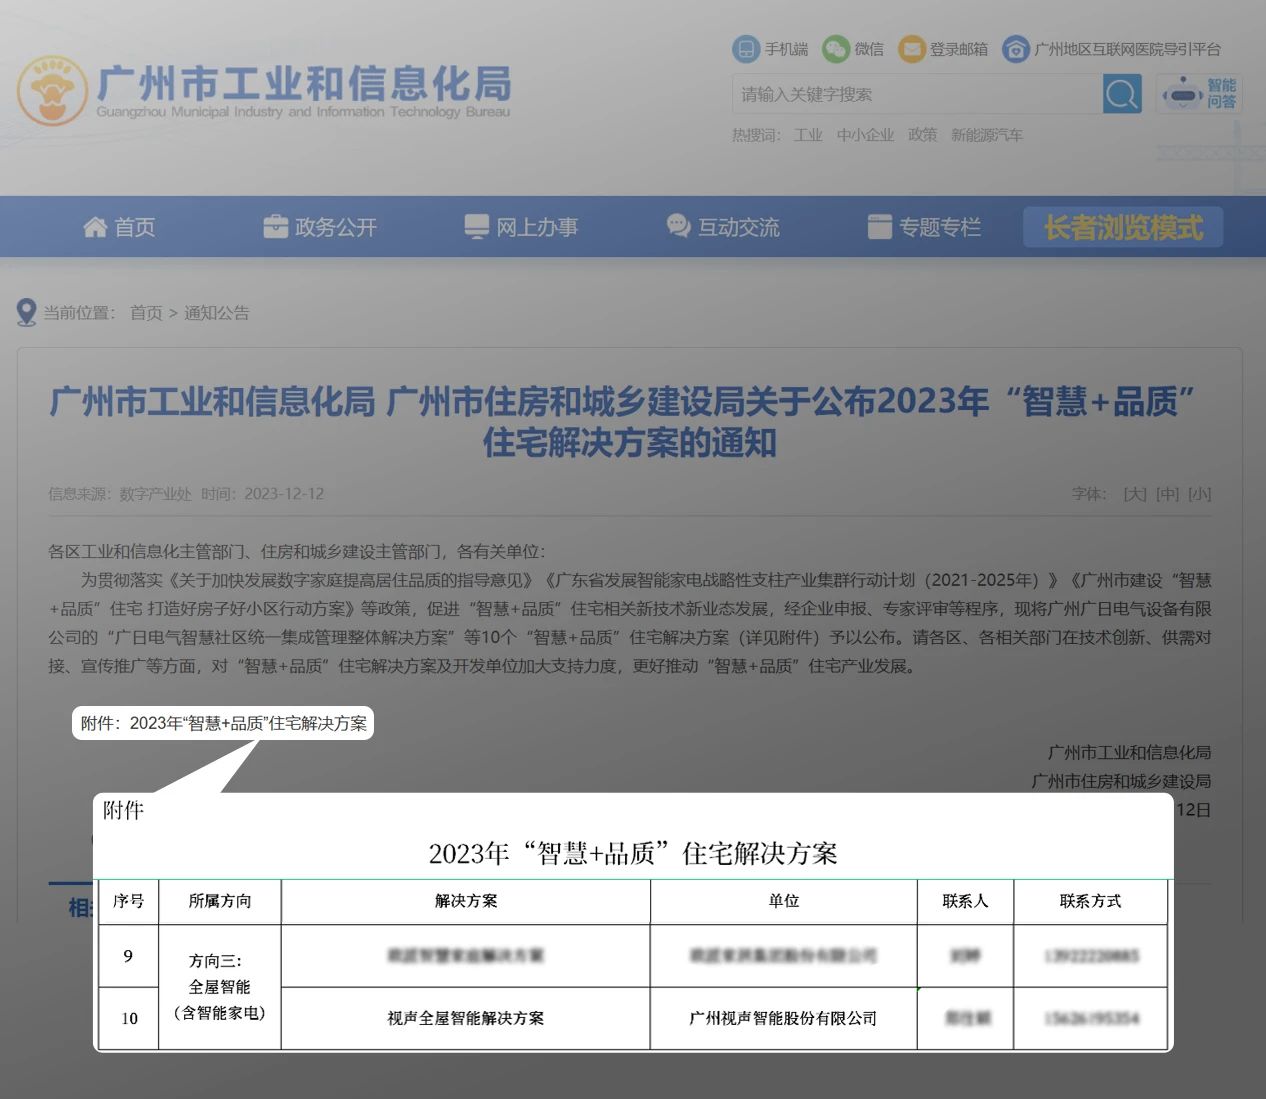
Task: Open the 智能问答 smart Q&A robot
Action: point(1196,94)
